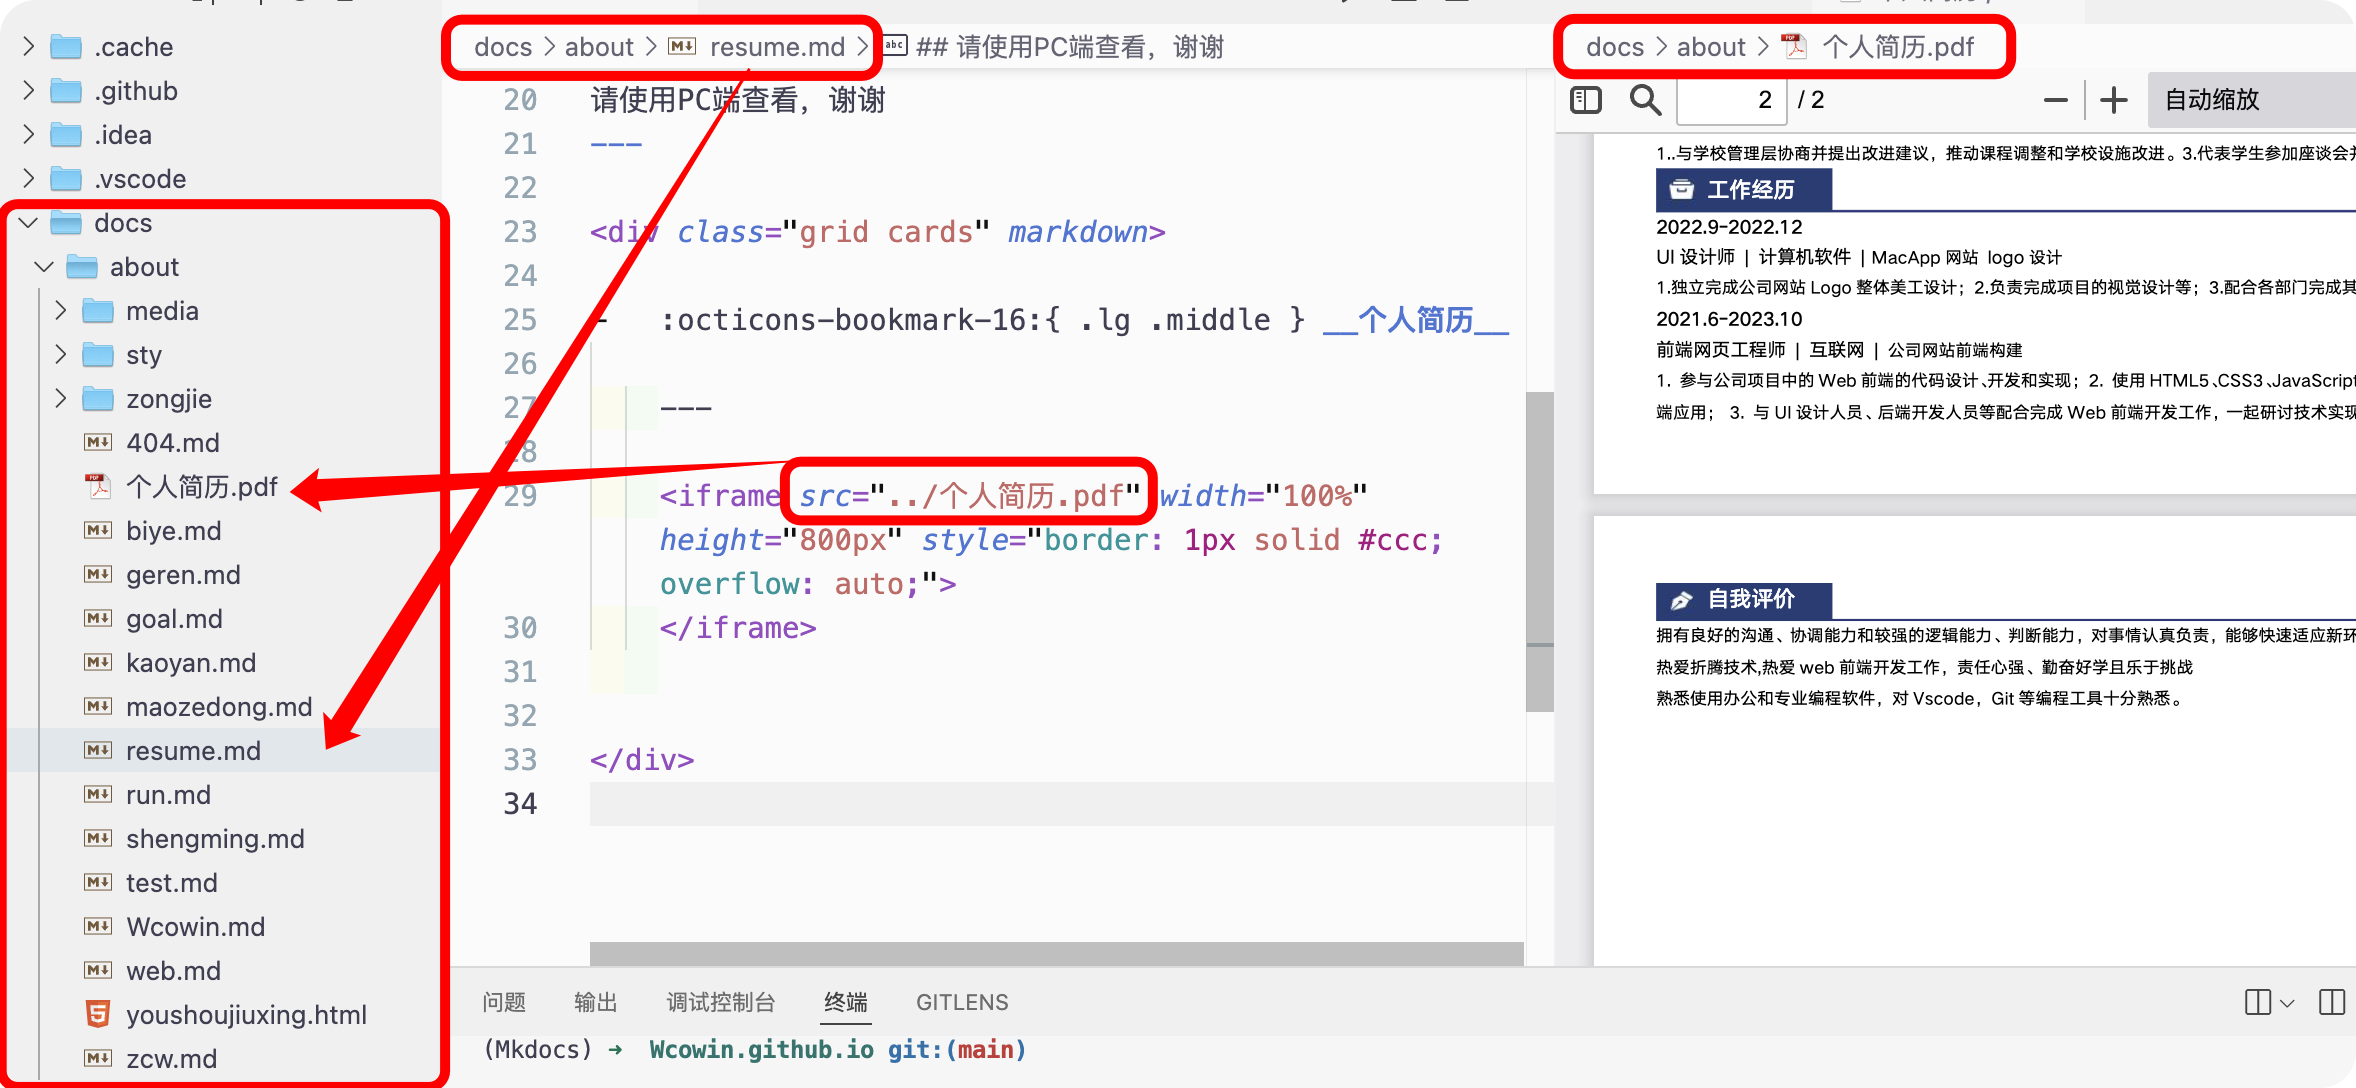The height and width of the screenshot is (1088, 2356).
Task: Click about in the PDF breadcrumb
Action: tap(1710, 47)
